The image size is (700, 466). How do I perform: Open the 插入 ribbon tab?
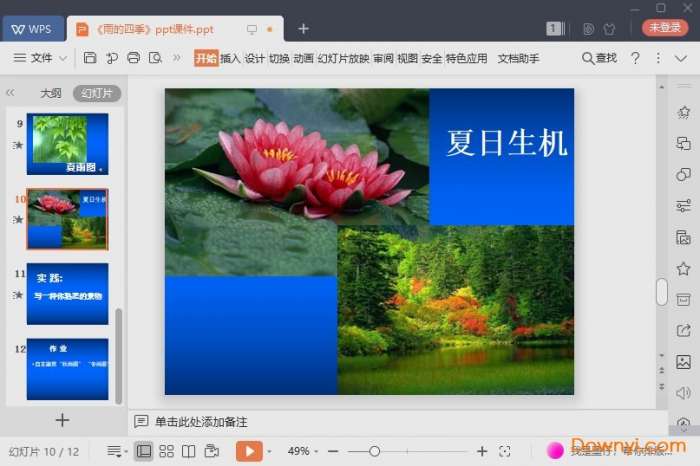click(230, 58)
